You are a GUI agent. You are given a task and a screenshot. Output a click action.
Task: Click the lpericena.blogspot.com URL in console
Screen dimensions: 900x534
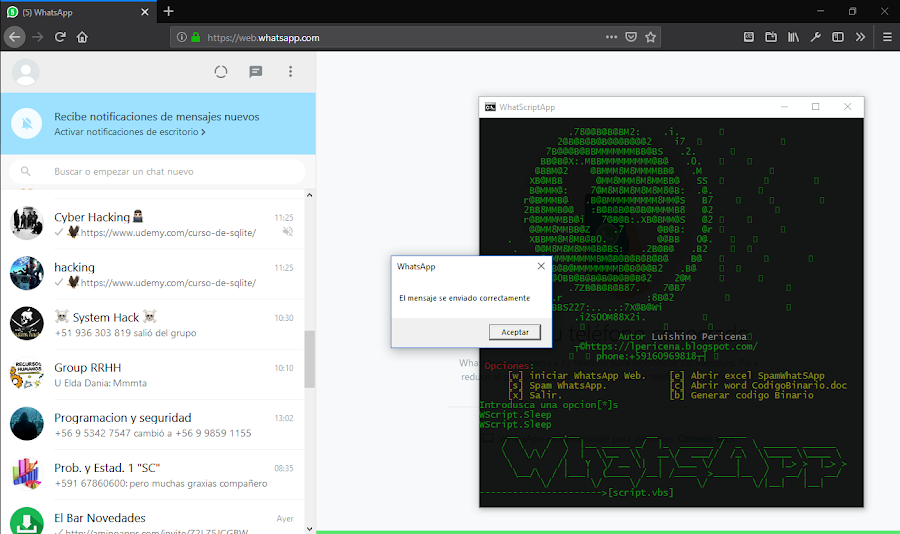coord(671,346)
